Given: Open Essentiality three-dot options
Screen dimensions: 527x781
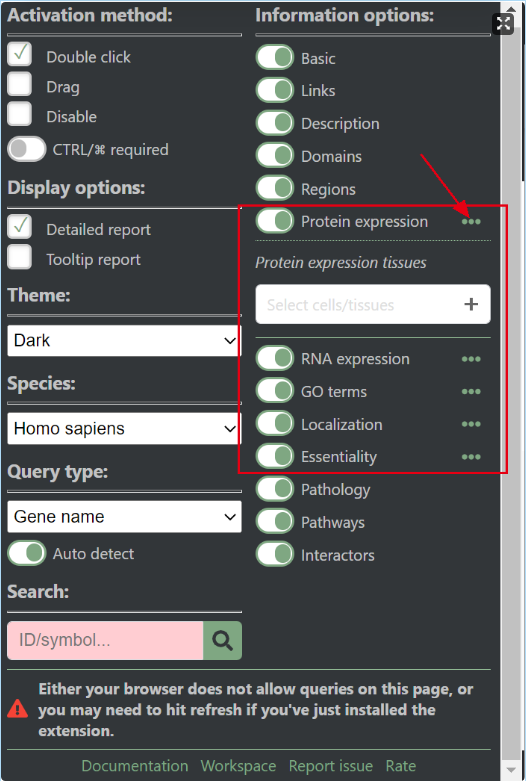Looking at the screenshot, I should 471,457.
